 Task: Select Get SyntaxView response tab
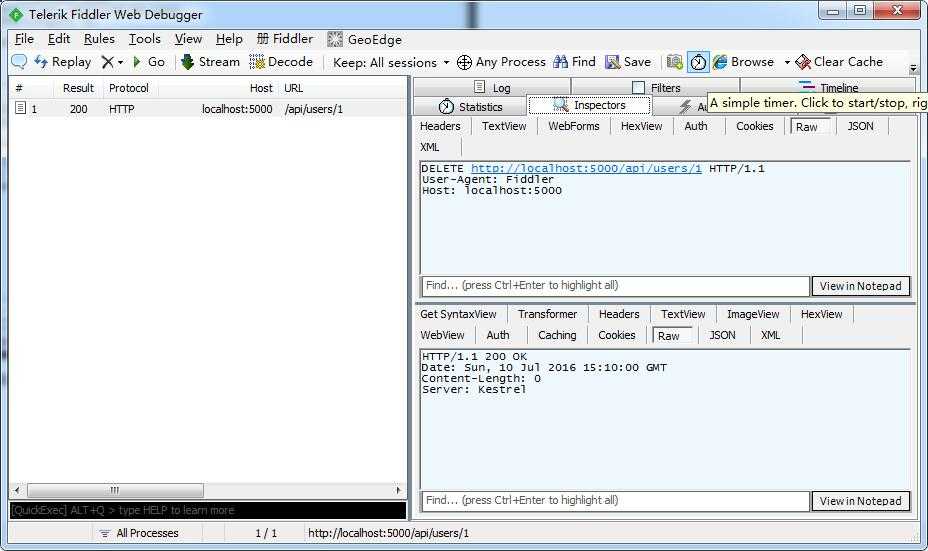pos(459,314)
